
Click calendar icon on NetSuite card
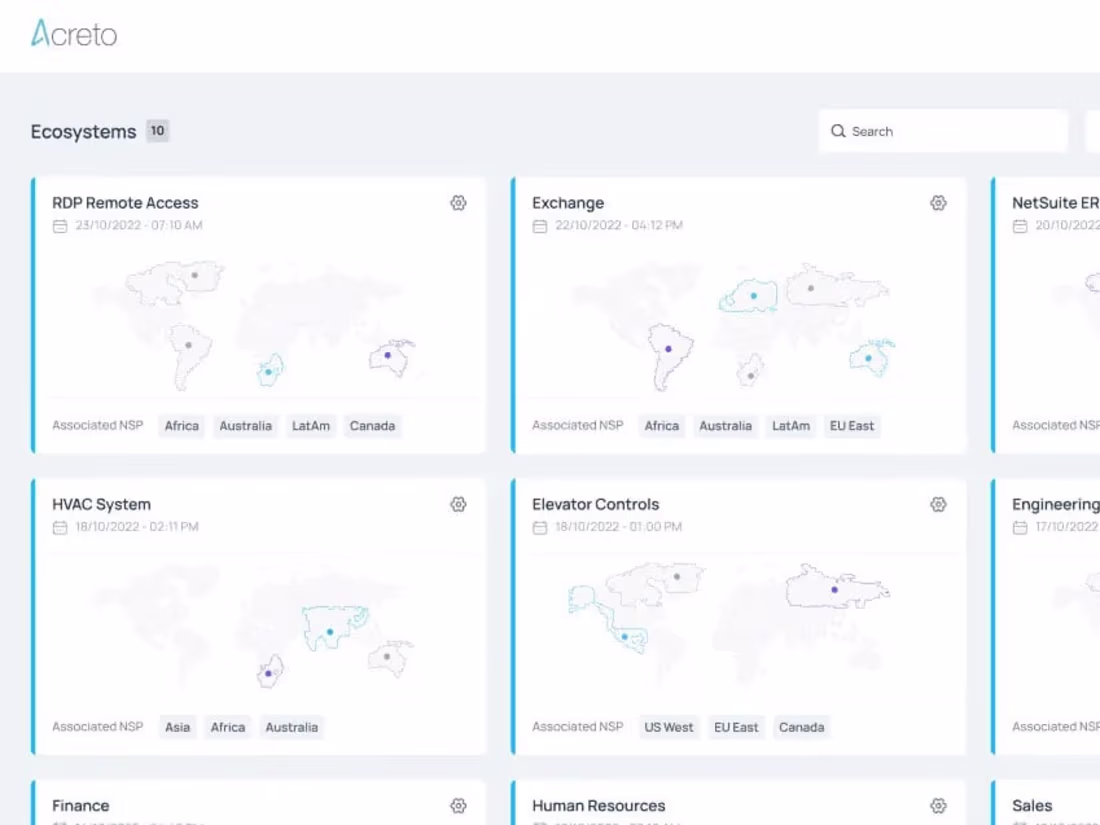point(1019,226)
